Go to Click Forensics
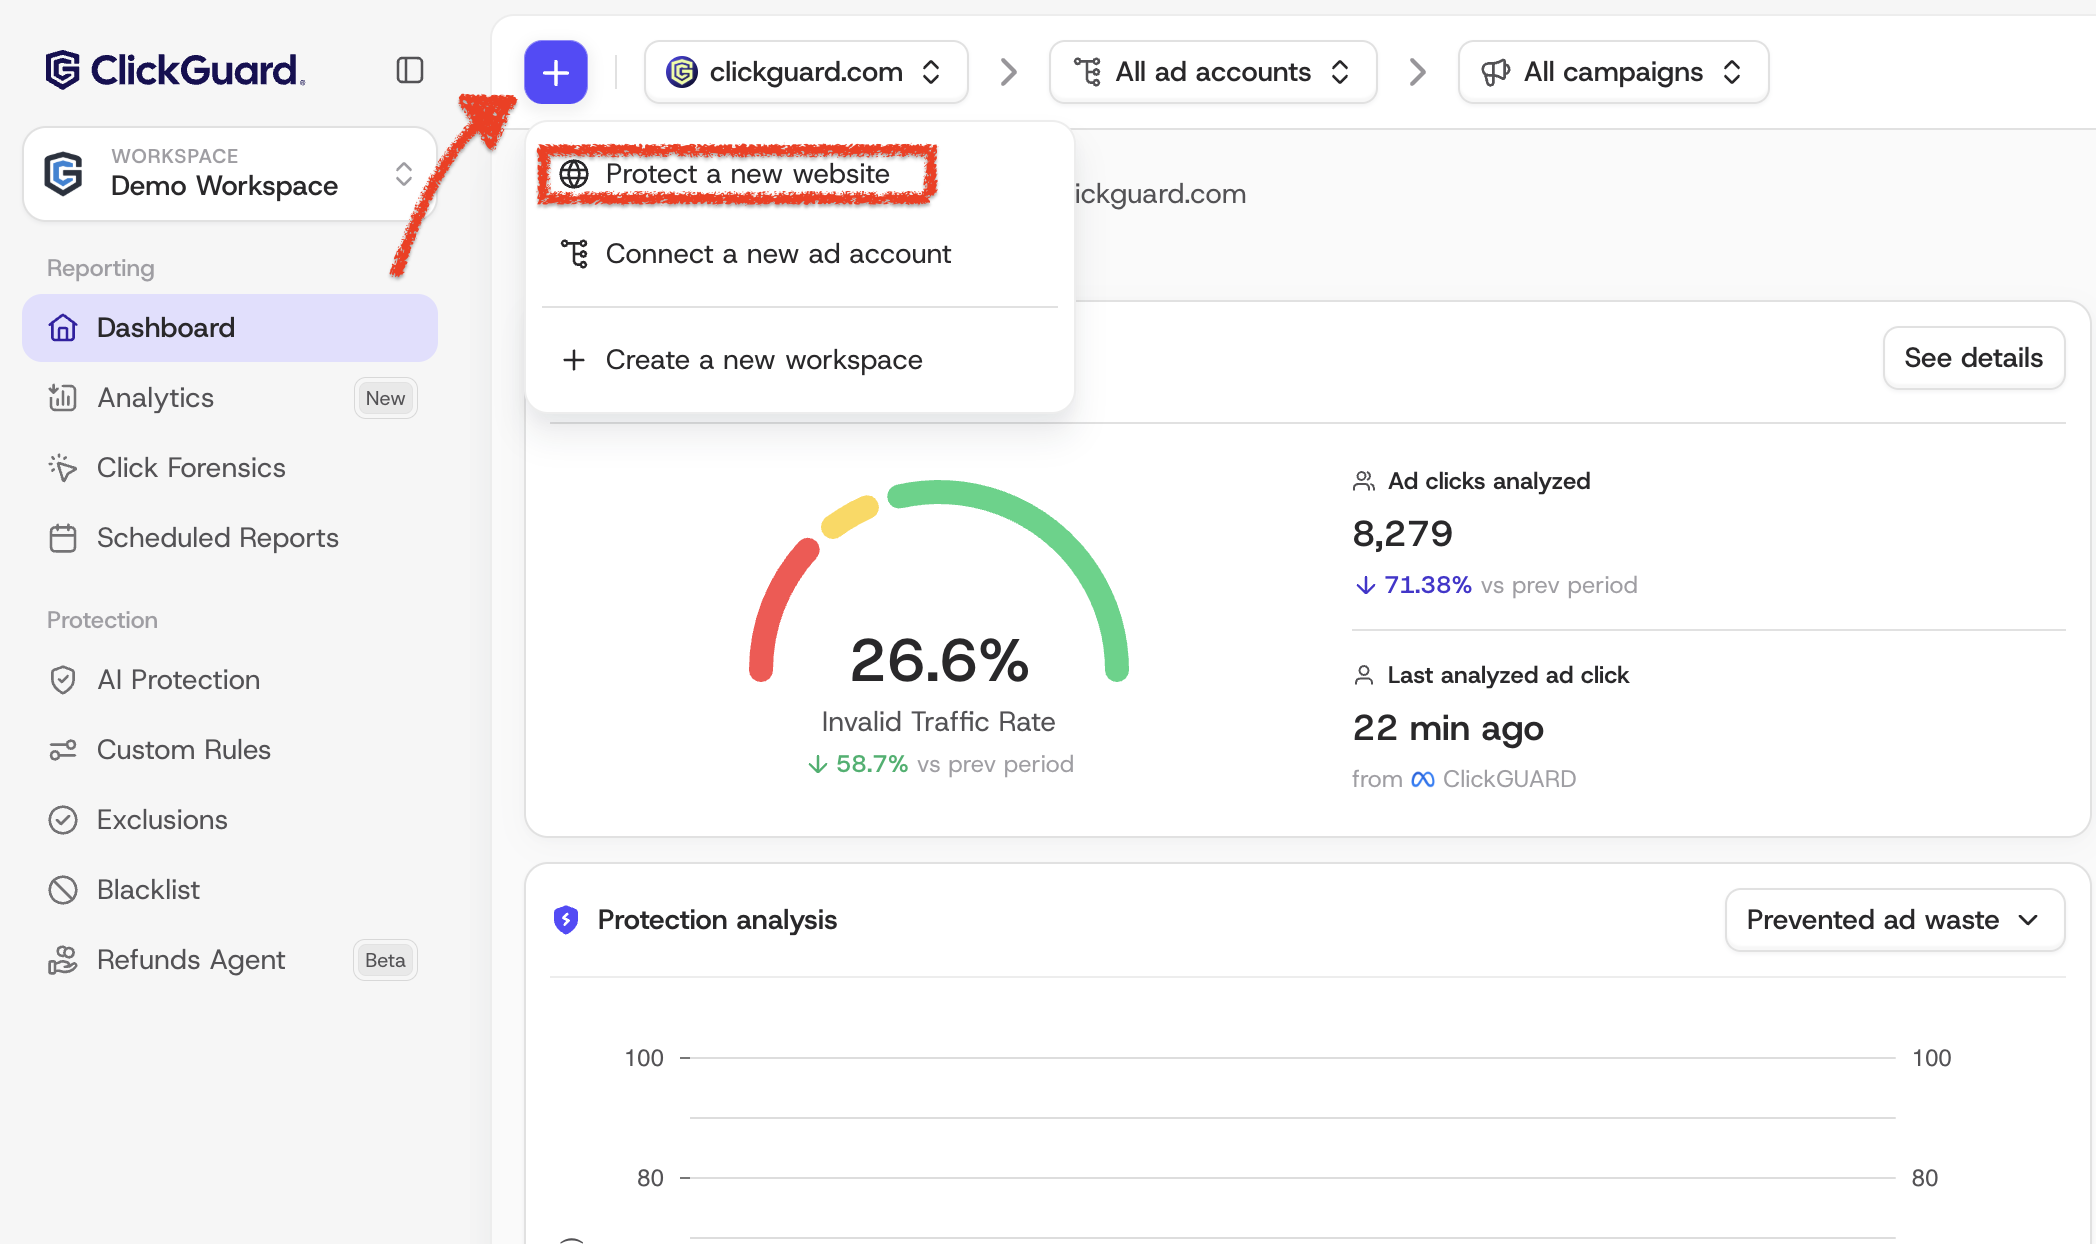2096x1244 pixels. pyautogui.click(x=230, y=468)
